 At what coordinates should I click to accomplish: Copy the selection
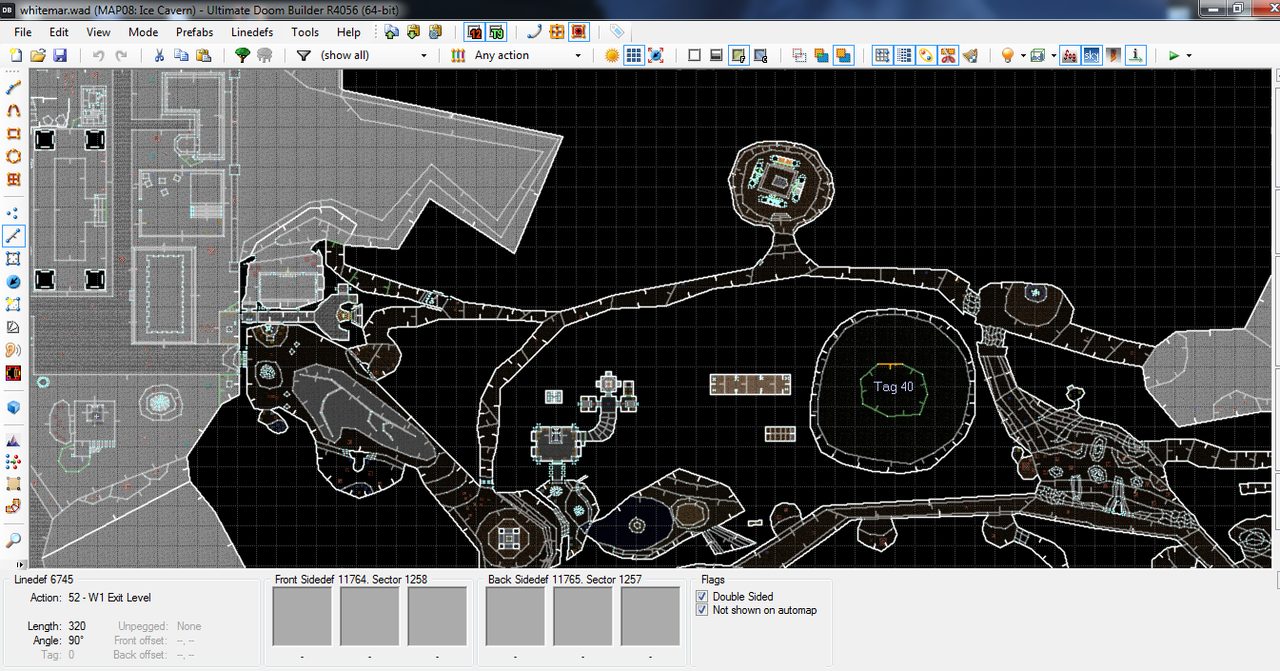180,55
